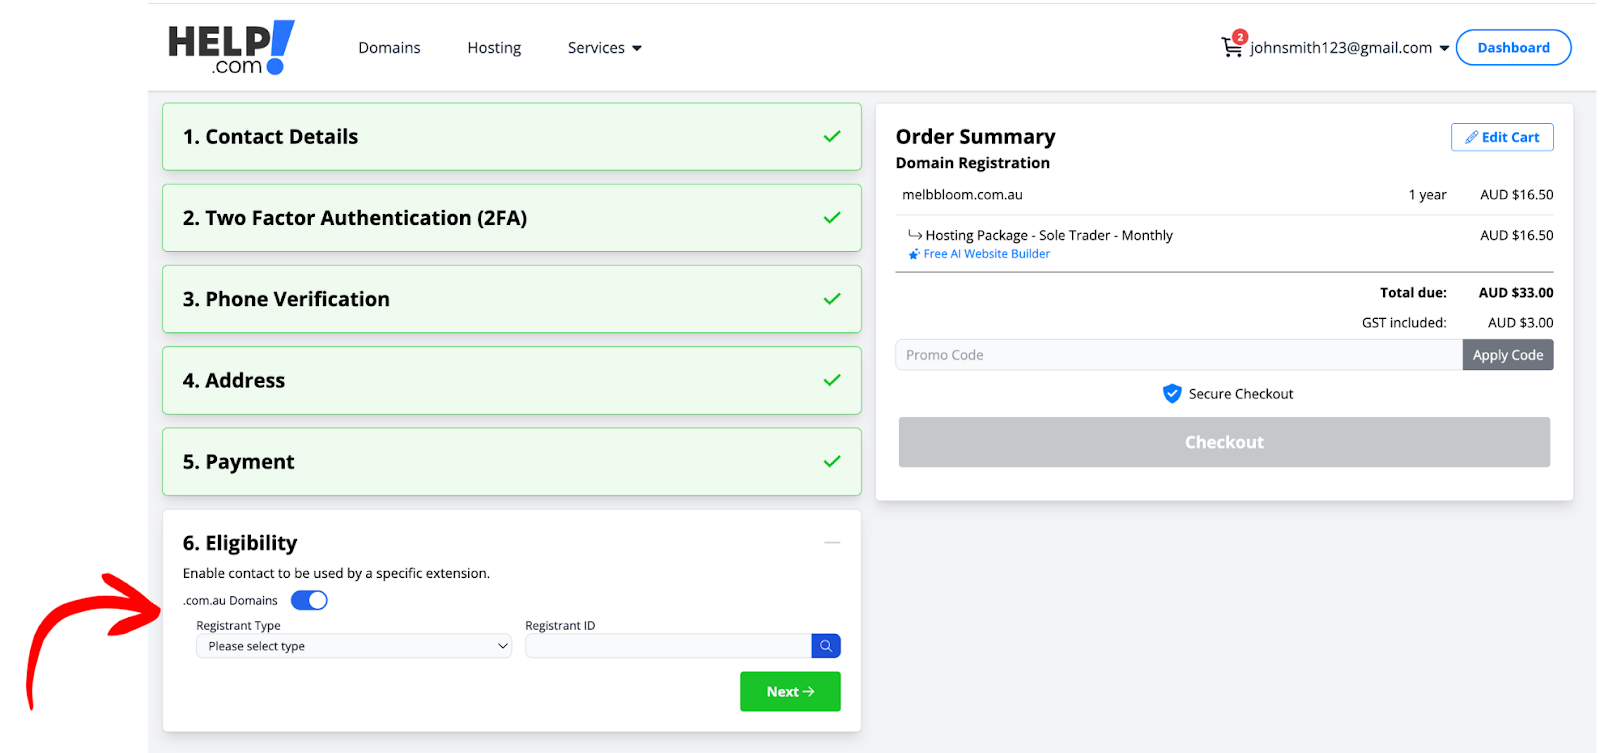This screenshot has height=753, width=1600.
Task: Click the Edit Cart button
Action: pos(1501,137)
